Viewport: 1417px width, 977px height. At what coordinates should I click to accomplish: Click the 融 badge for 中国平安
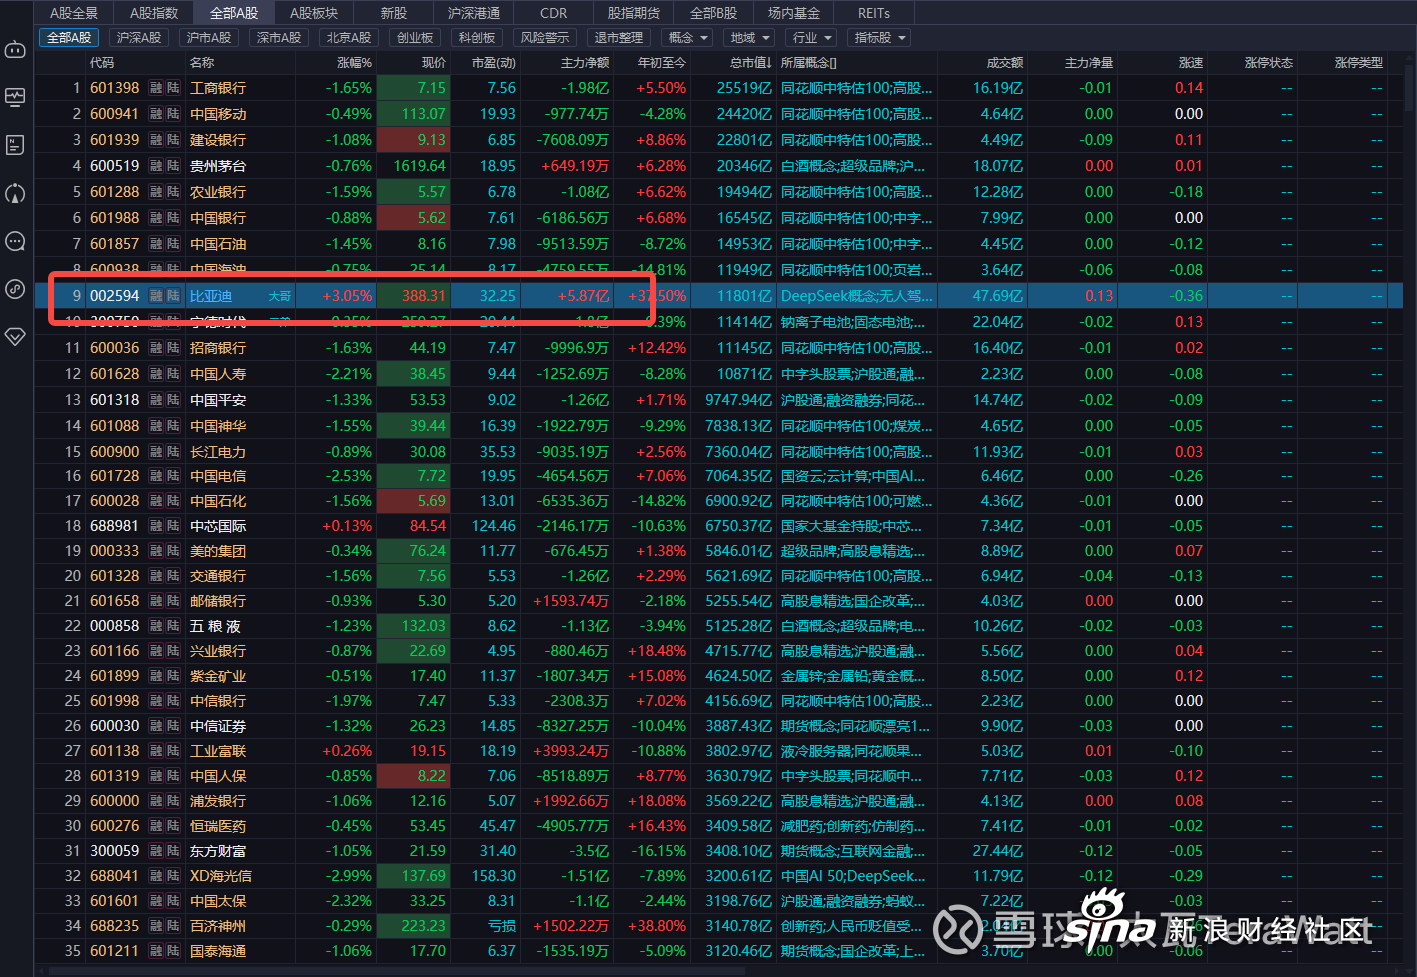pos(156,400)
